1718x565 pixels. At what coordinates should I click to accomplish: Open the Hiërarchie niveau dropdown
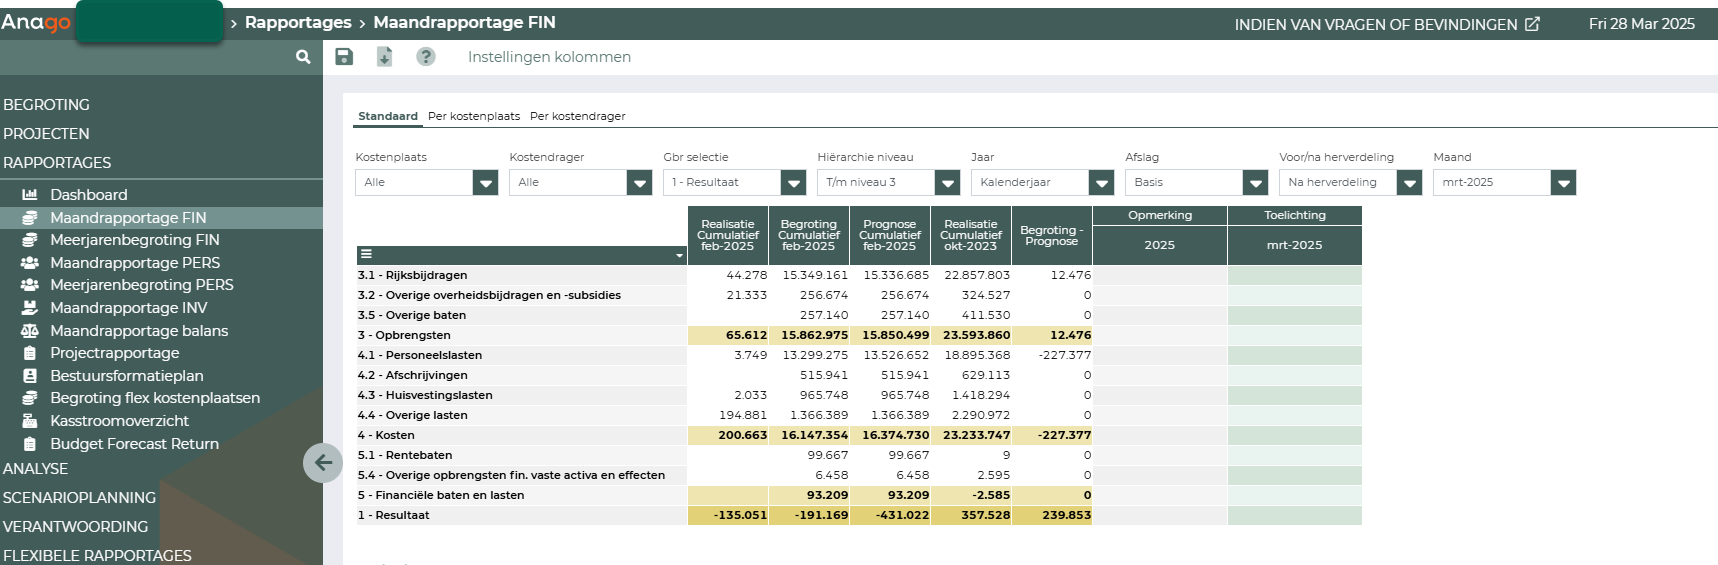888,182
